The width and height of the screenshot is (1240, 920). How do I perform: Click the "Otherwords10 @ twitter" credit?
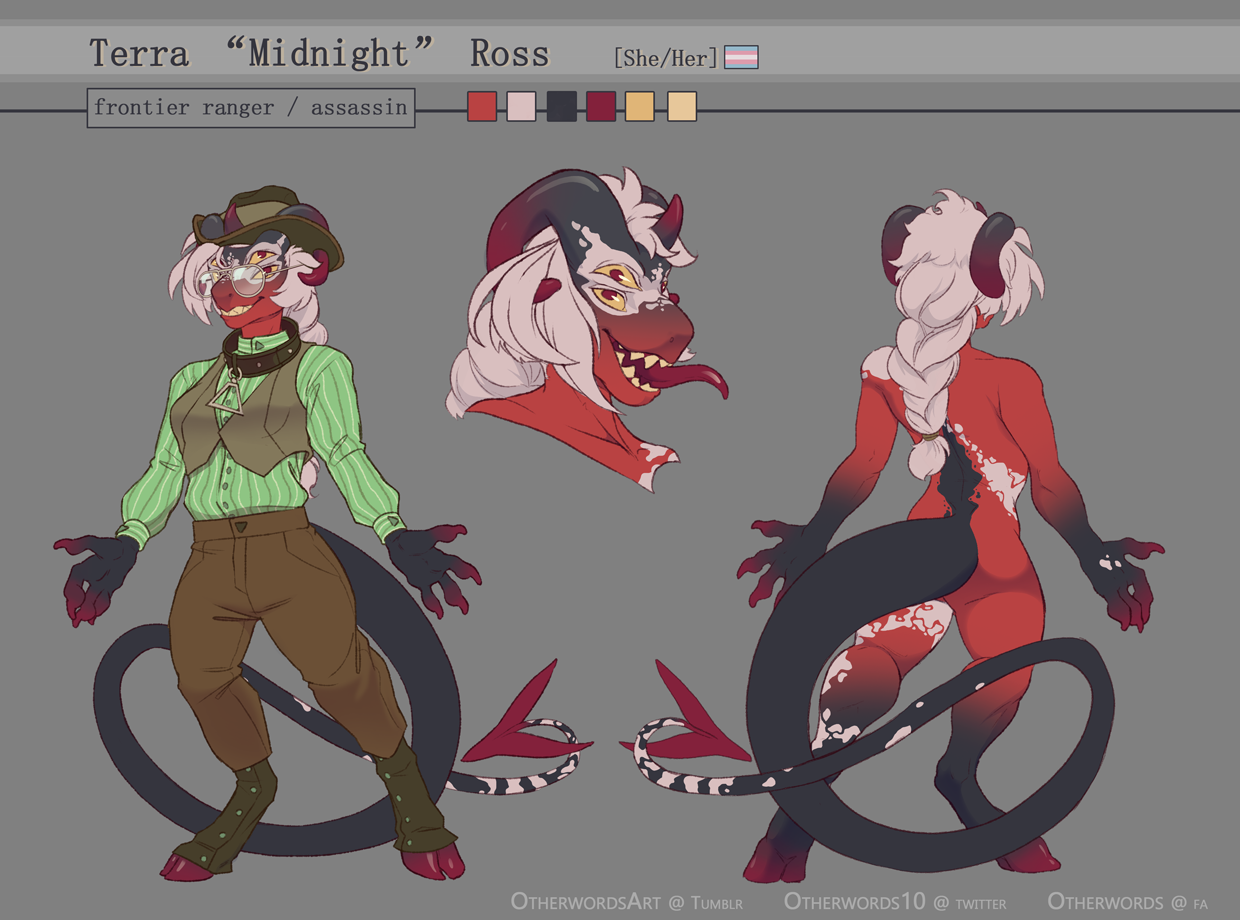point(894,902)
